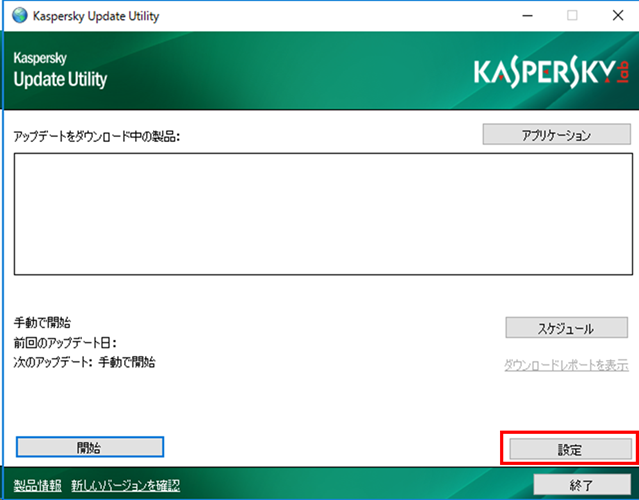639x500 pixels.
Task: Open ダウンロードレポートを表示 link
Action: 566,365
